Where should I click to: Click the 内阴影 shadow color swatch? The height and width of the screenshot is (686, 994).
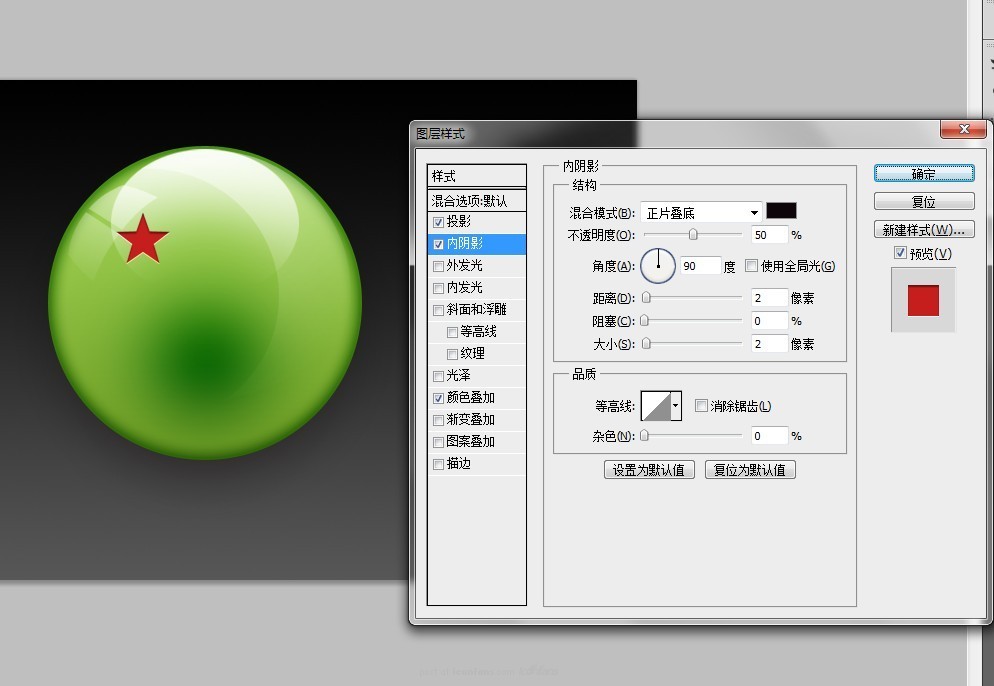(x=781, y=210)
